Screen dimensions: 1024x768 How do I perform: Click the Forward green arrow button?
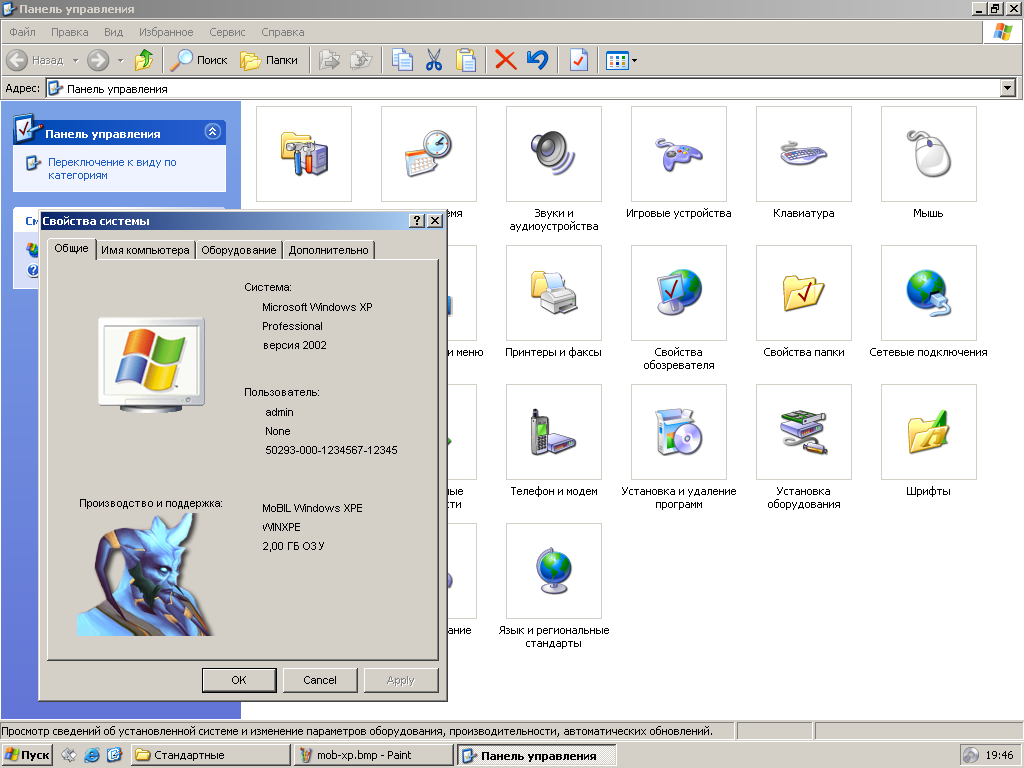[98, 60]
